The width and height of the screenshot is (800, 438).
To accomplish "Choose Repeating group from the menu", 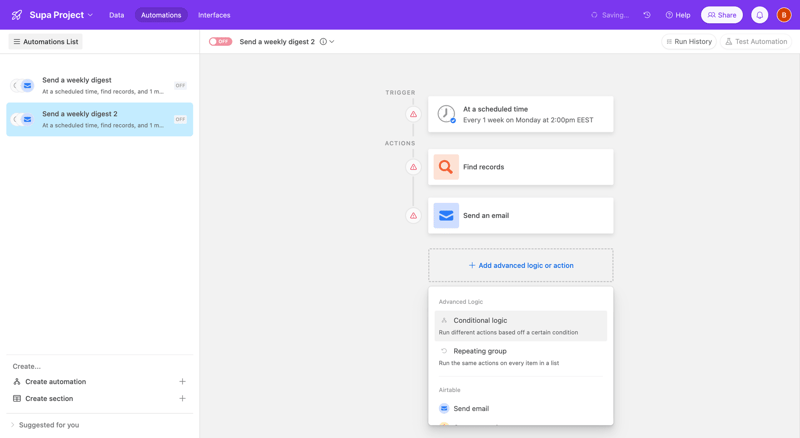I will pyautogui.click(x=520, y=356).
